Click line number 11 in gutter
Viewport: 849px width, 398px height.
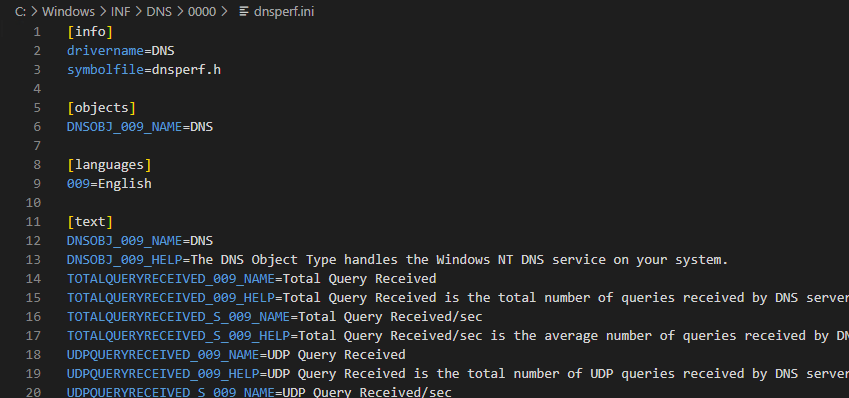coord(33,222)
